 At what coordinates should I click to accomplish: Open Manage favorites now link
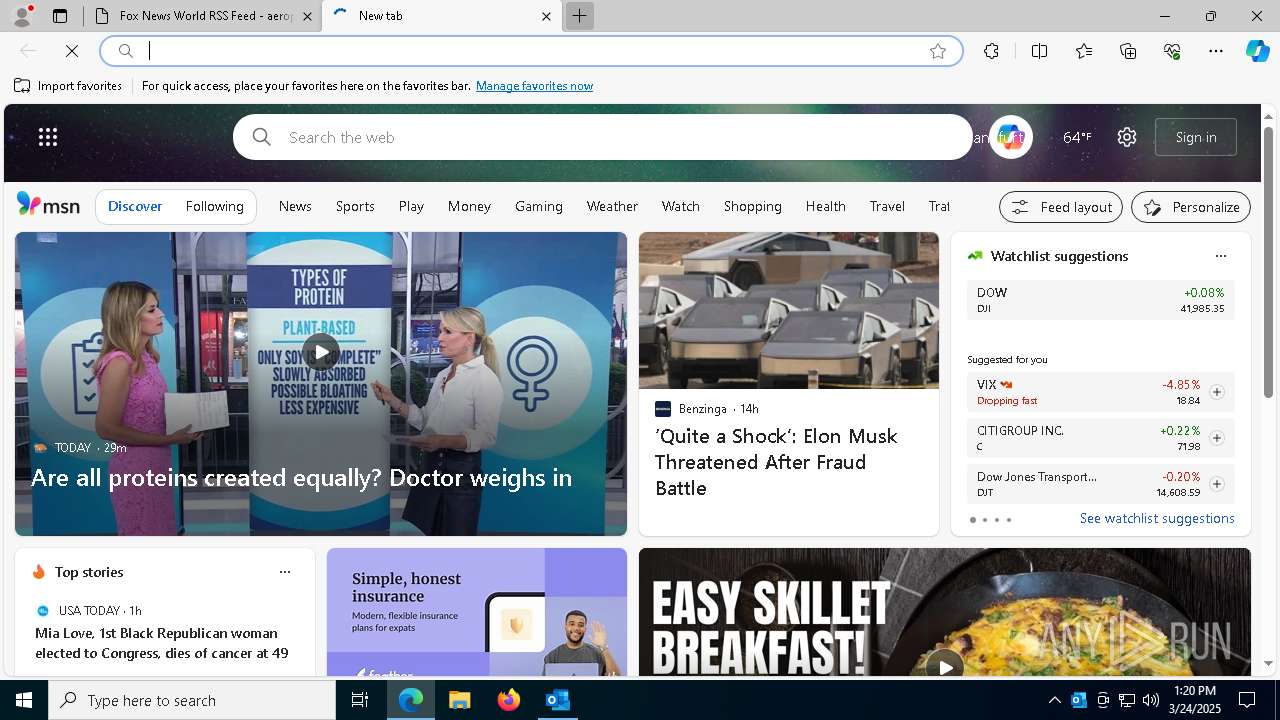point(534,86)
